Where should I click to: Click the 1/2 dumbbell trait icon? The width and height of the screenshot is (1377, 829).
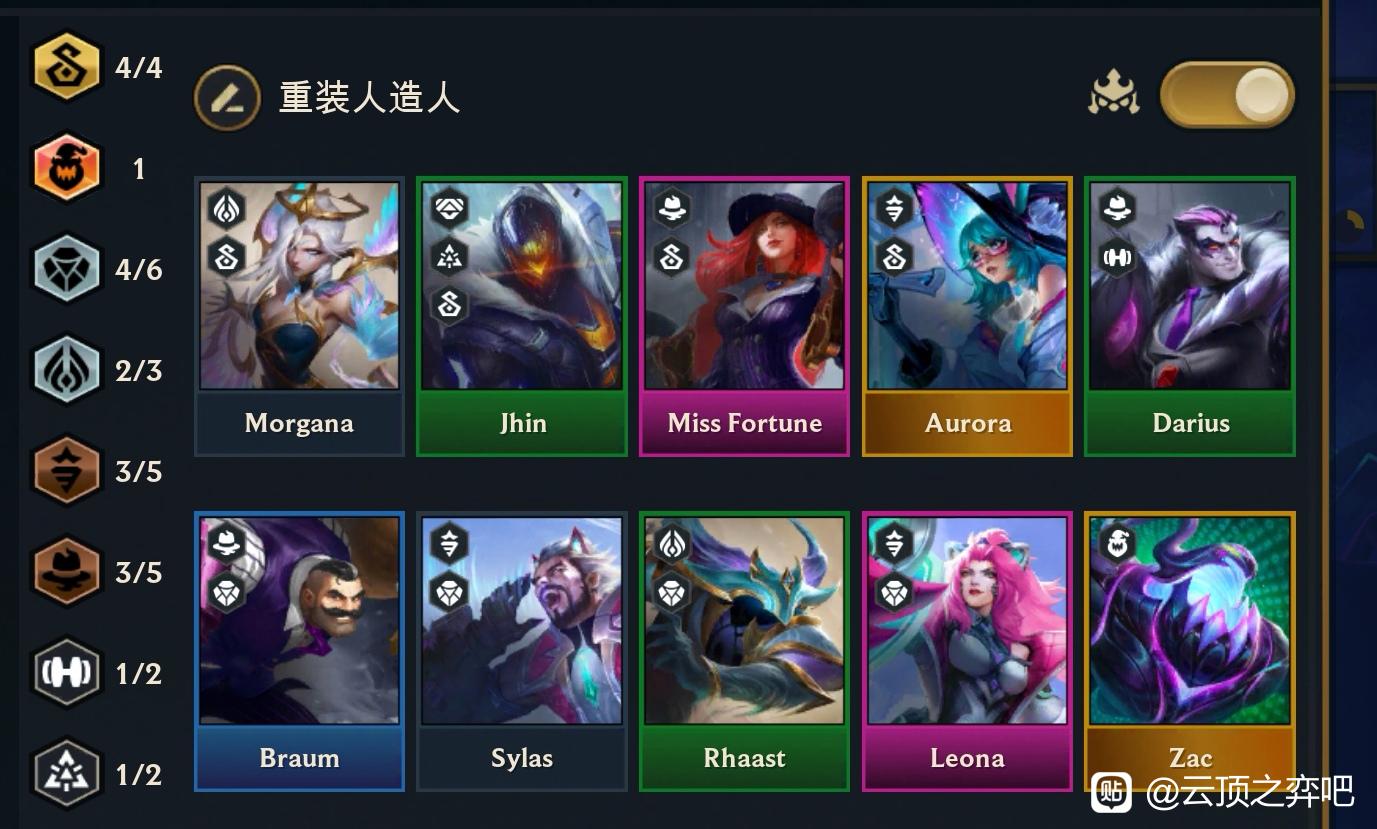67,673
